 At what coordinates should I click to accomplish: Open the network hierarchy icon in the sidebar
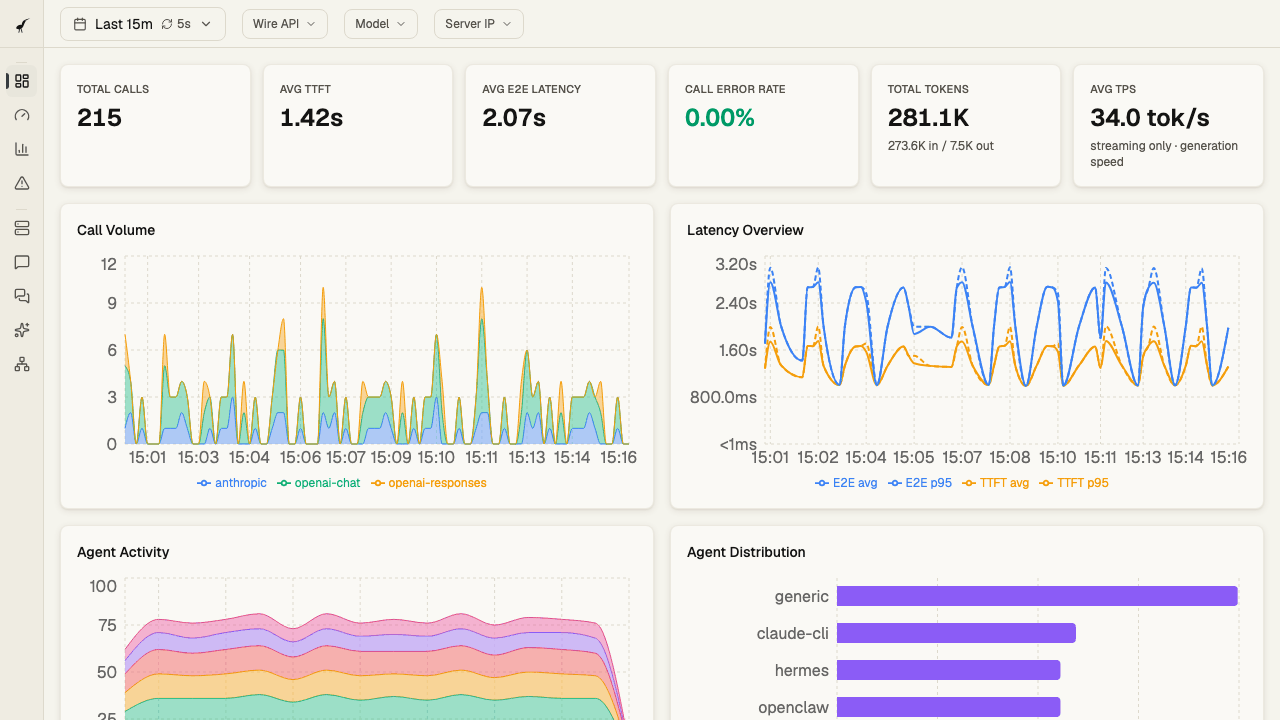coord(22,364)
